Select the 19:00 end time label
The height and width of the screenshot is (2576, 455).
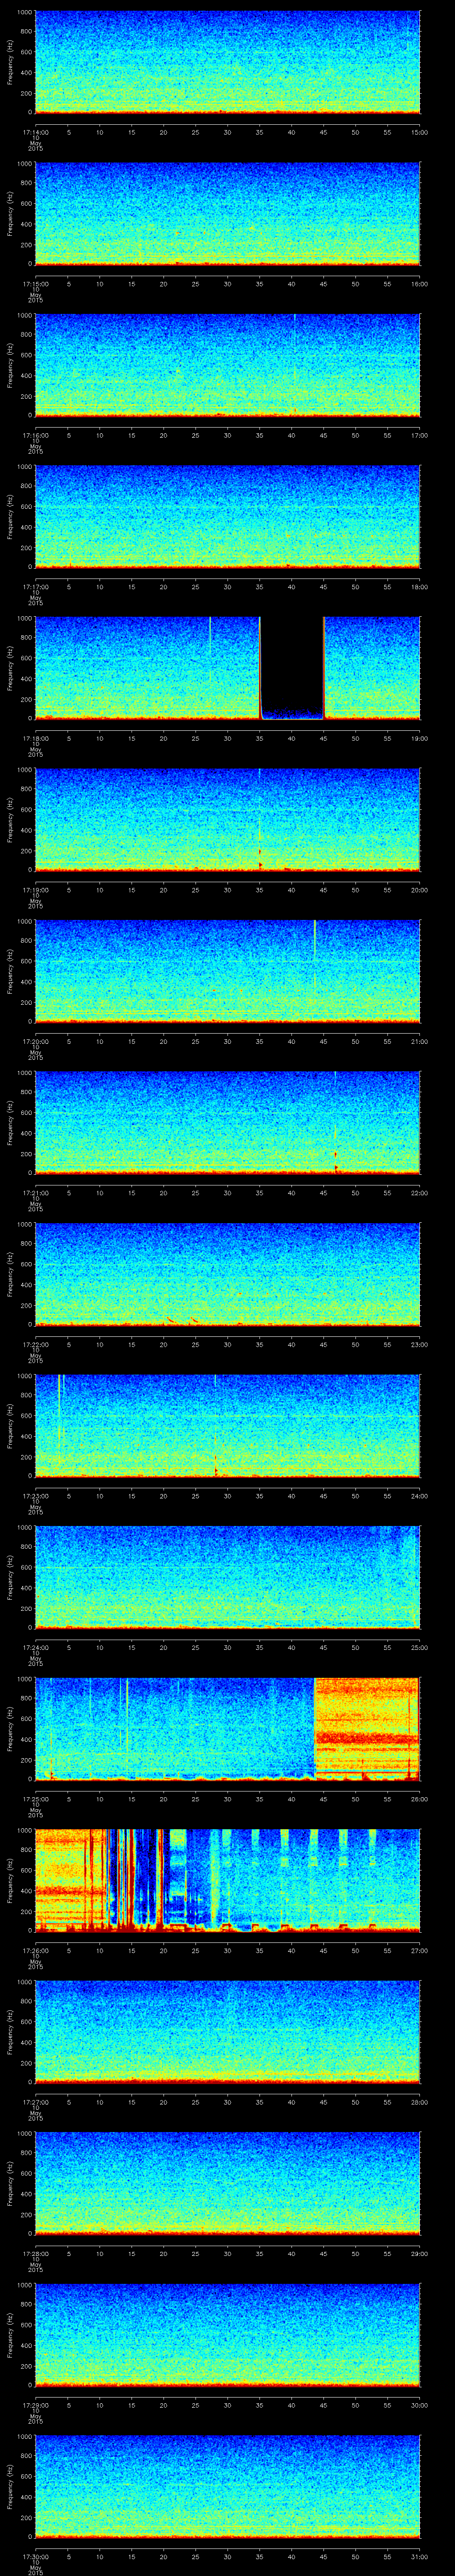click(x=420, y=738)
